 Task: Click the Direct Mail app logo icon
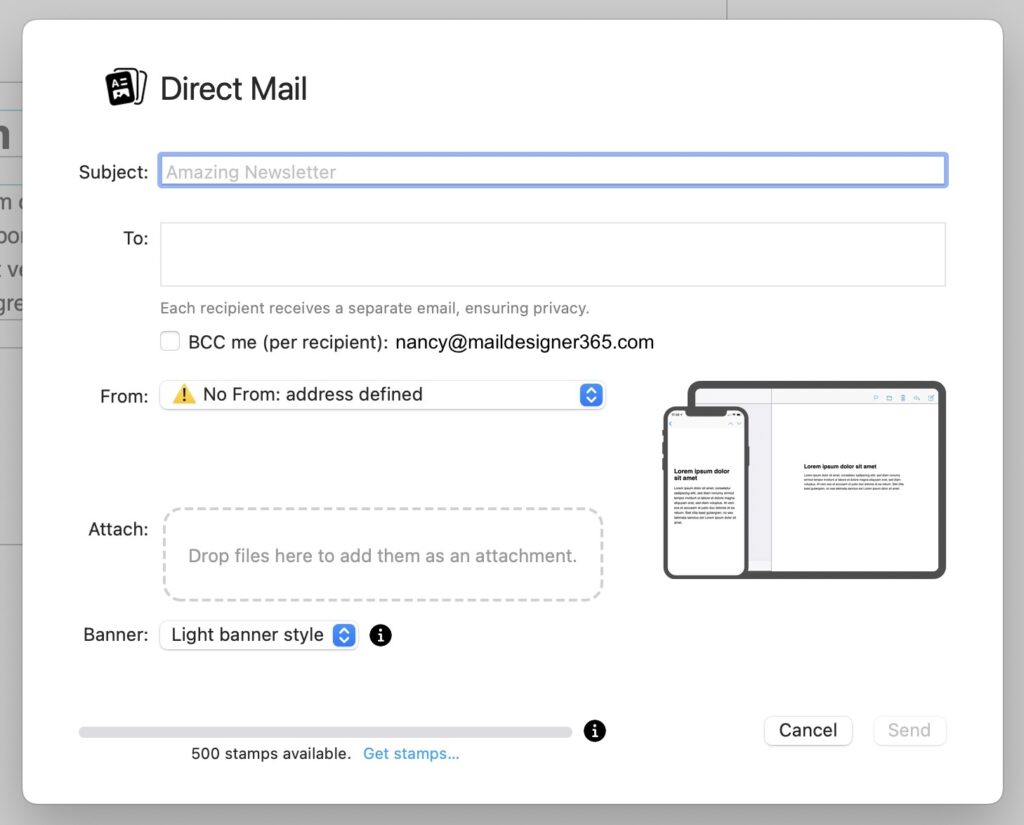tap(126, 87)
